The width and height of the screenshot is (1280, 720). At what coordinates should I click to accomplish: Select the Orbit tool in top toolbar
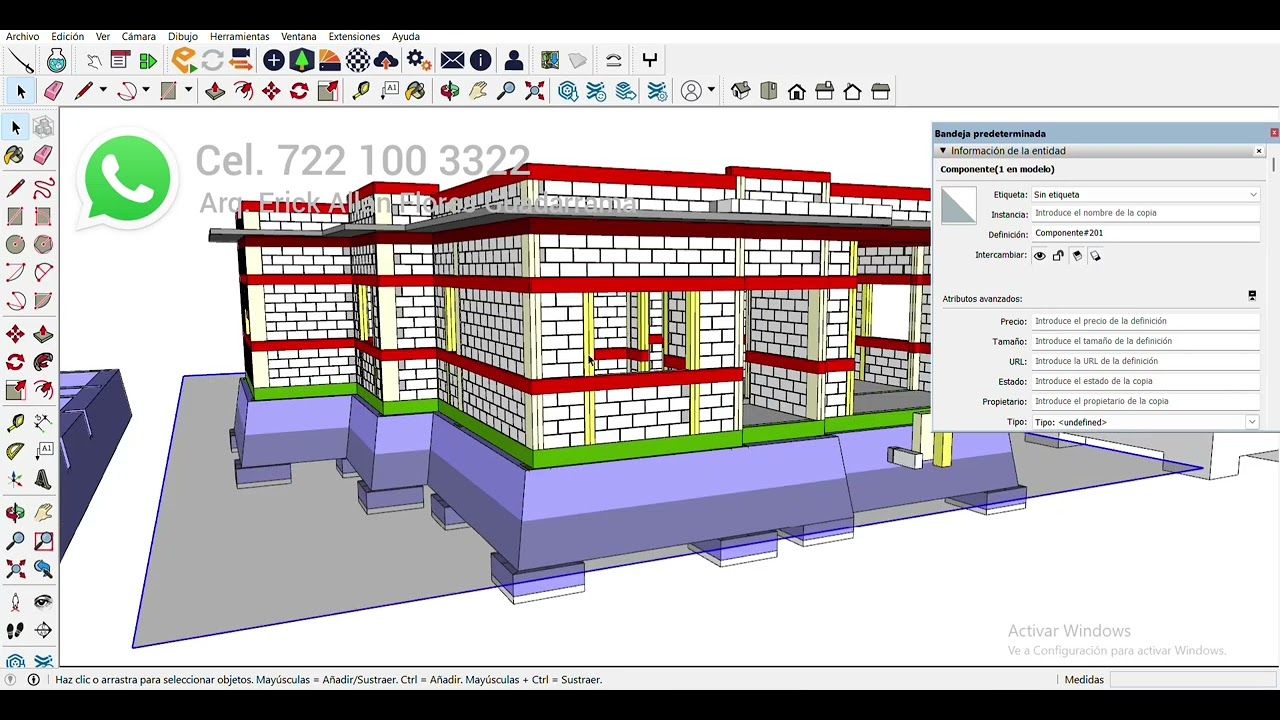450,91
